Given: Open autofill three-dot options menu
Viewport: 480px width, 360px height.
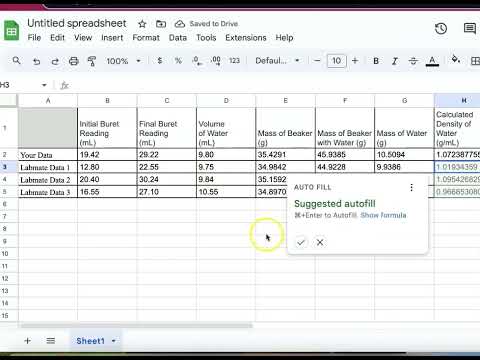Looking at the screenshot, I should (411, 187).
